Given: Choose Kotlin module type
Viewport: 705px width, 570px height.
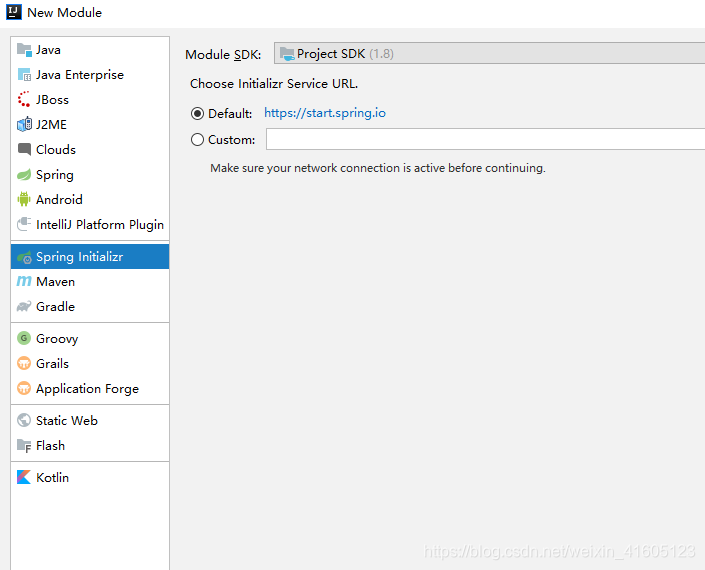Looking at the screenshot, I should click(x=90, y=477).
